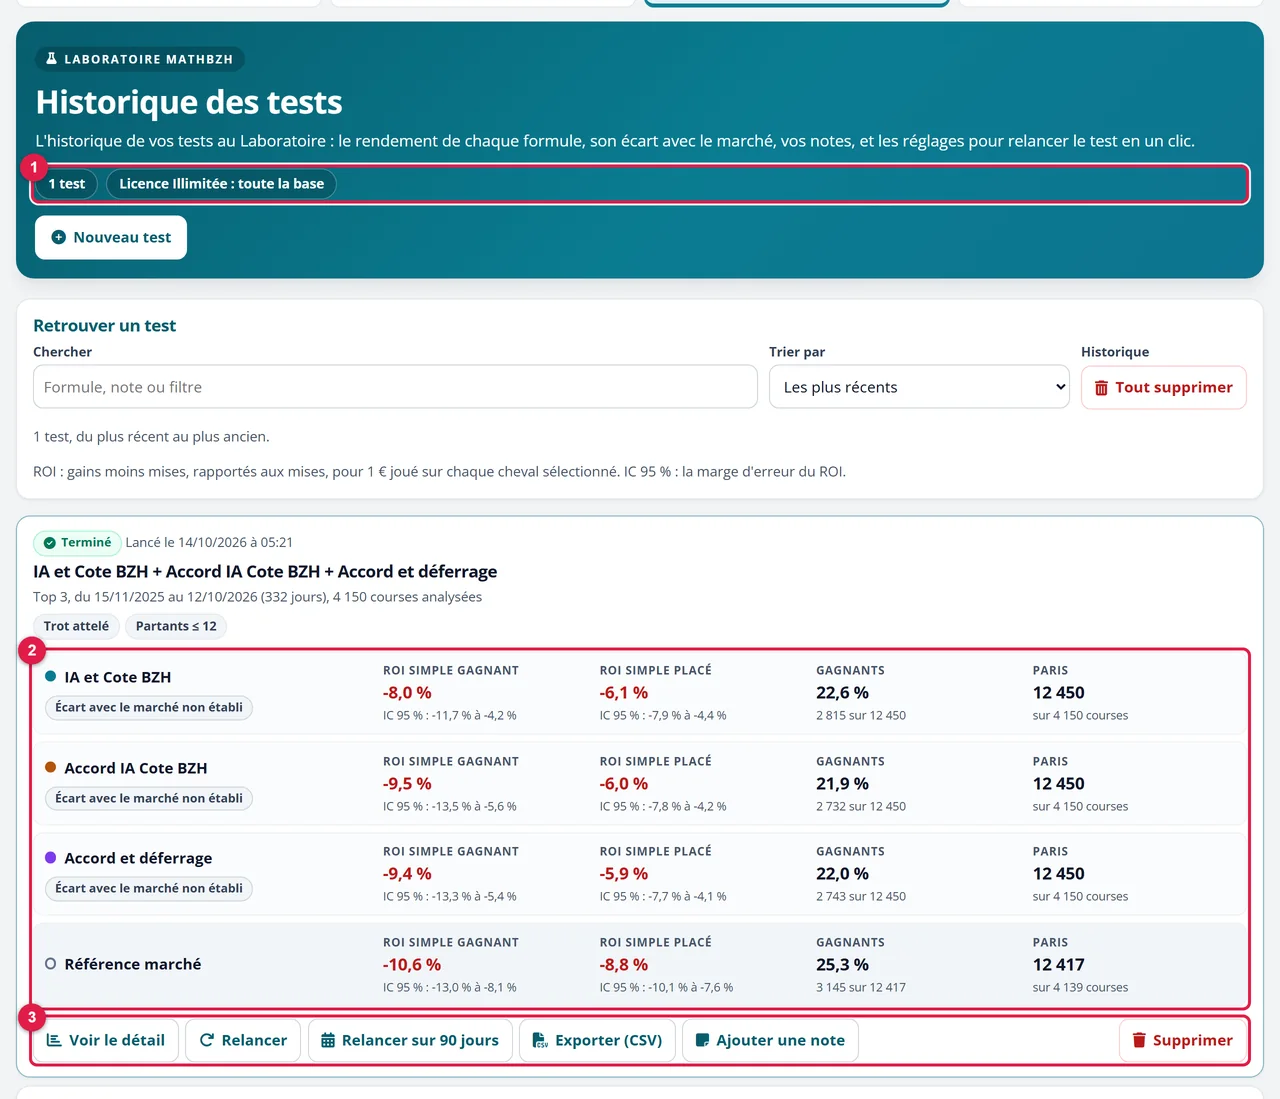The height and width of the screenshot is (1099, 1280).
Task: Click the Terminé status badge
Action: [77, 543]
